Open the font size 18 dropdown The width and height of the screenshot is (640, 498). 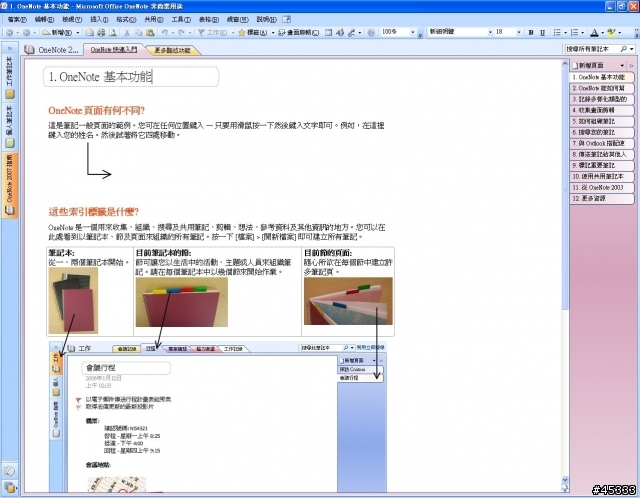(x=519, y=32)
